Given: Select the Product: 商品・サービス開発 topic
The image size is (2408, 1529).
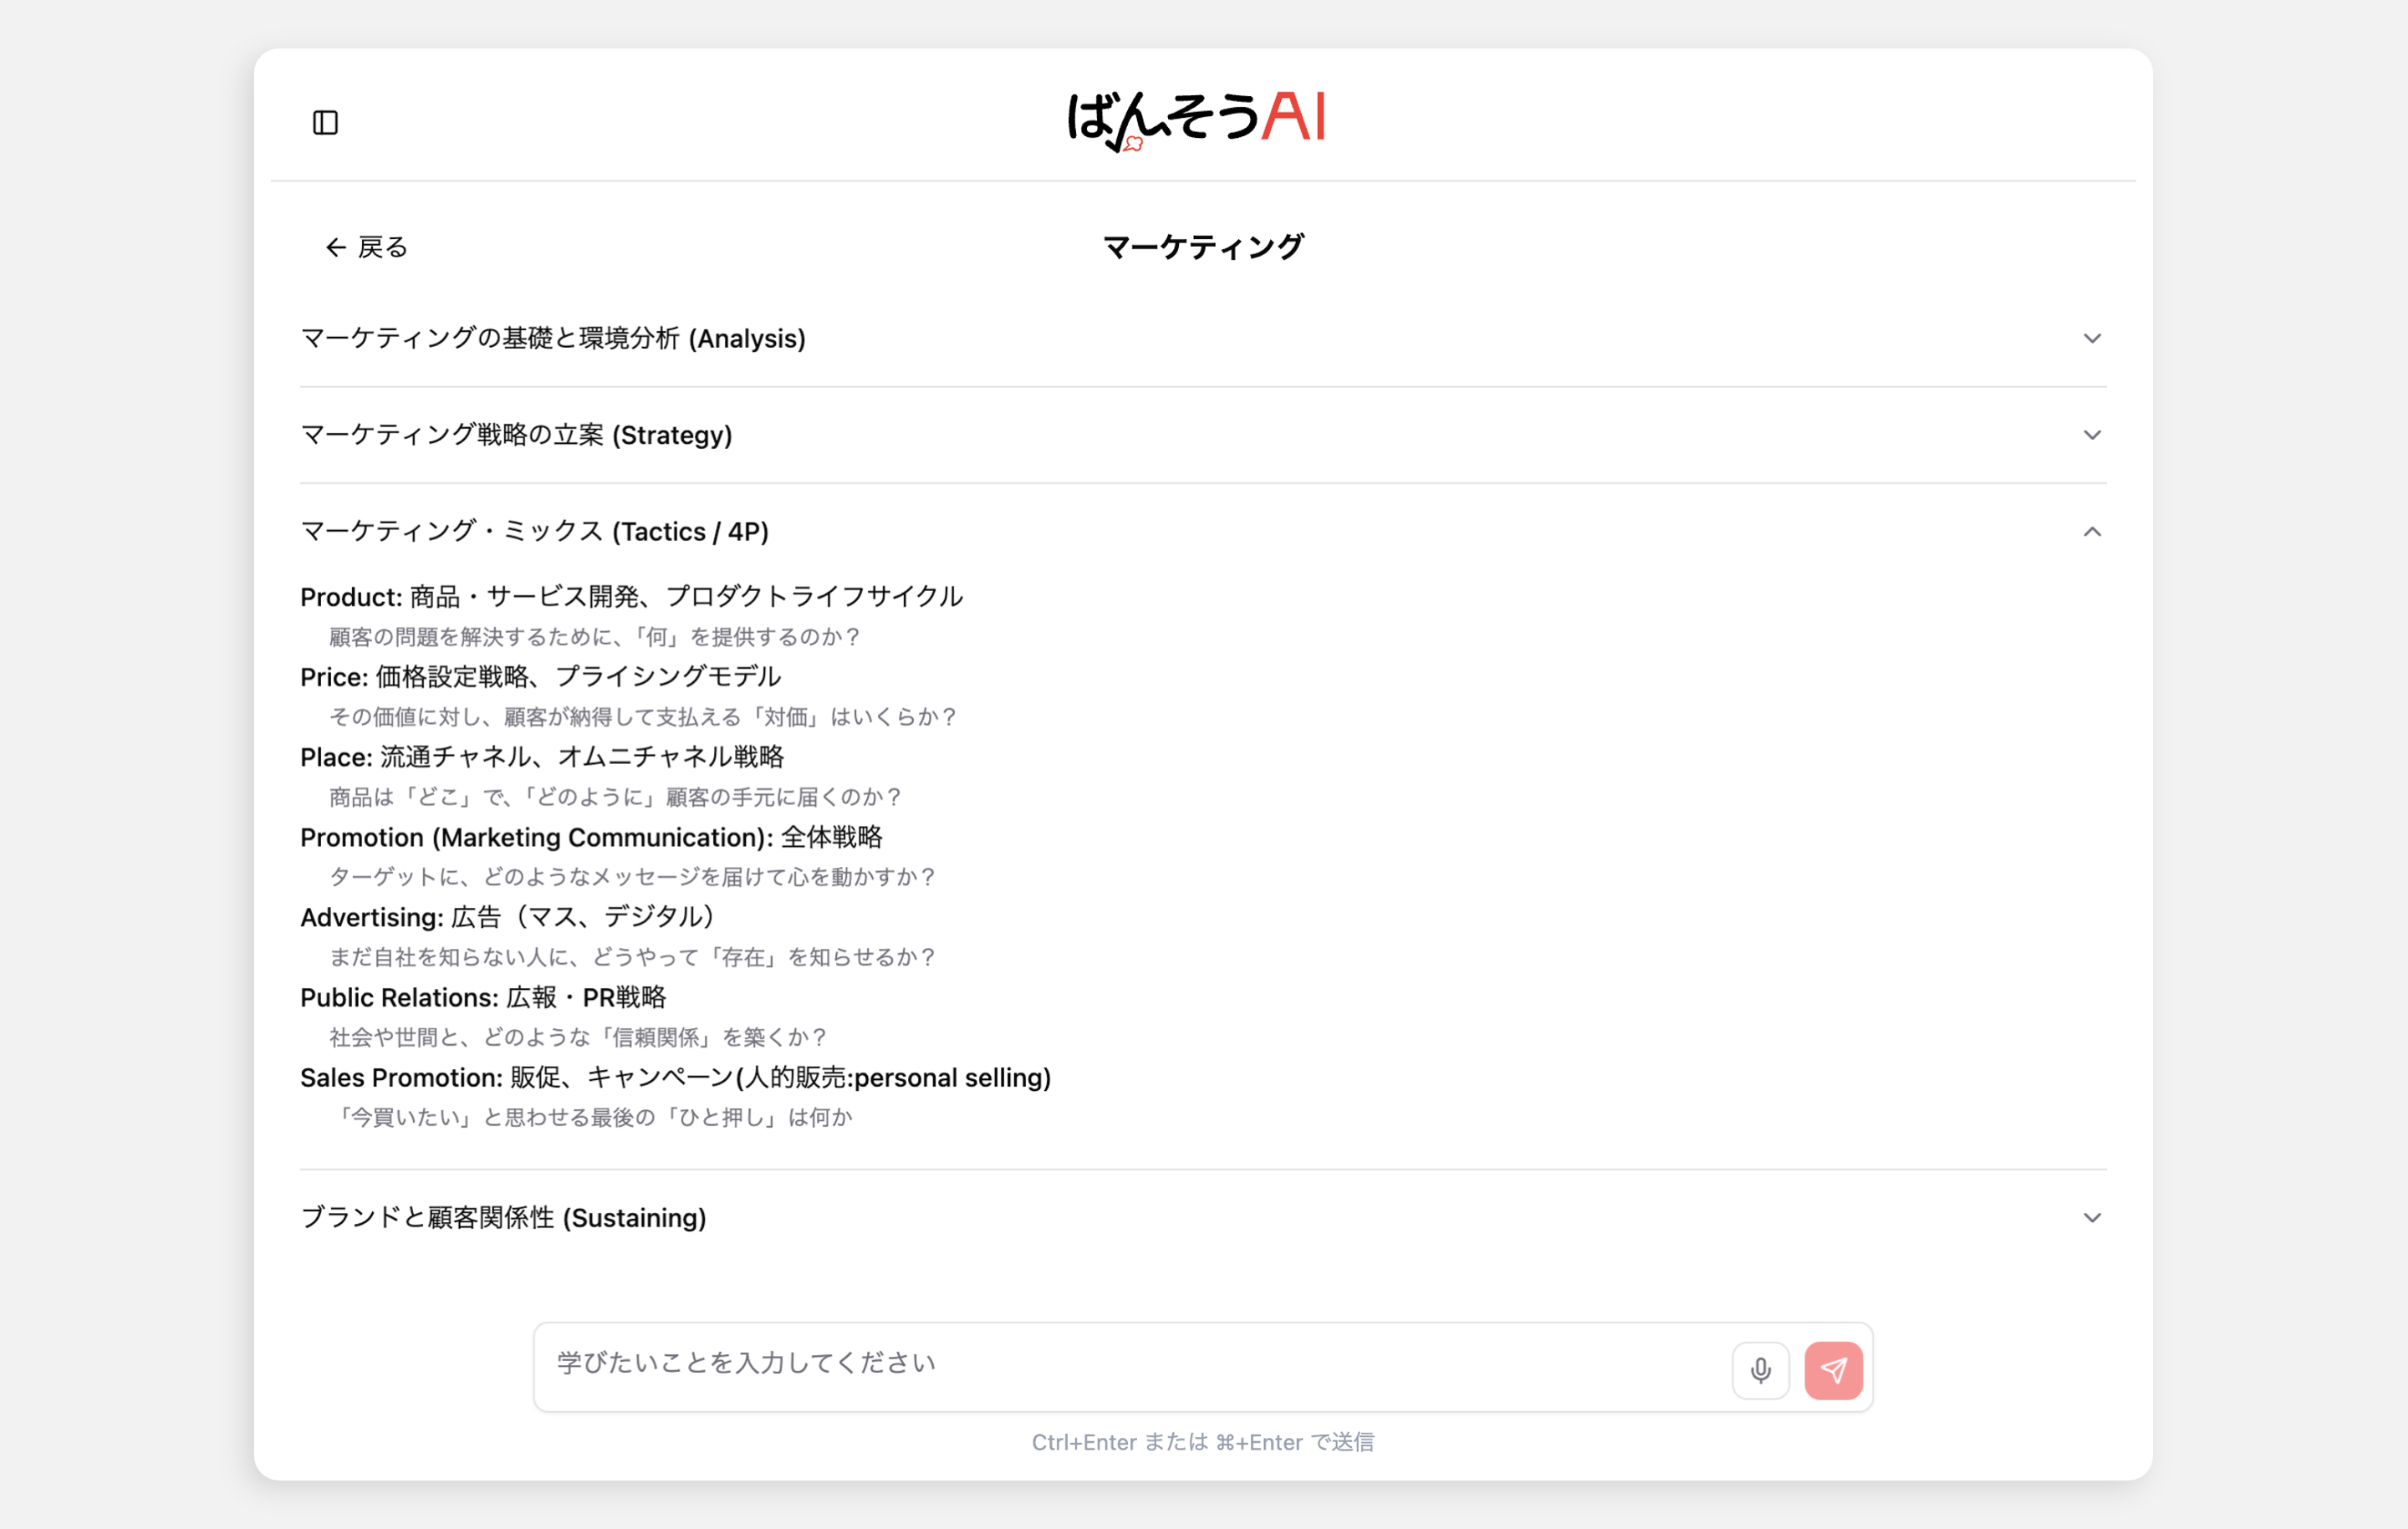Looking at the screenshot, I should [x=631, y=597].
